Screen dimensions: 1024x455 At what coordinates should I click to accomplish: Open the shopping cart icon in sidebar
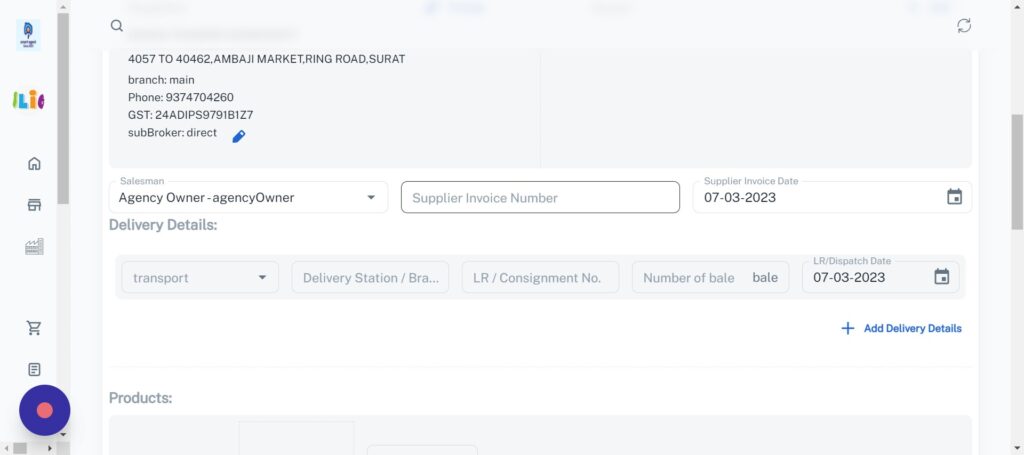pos(34,328)
